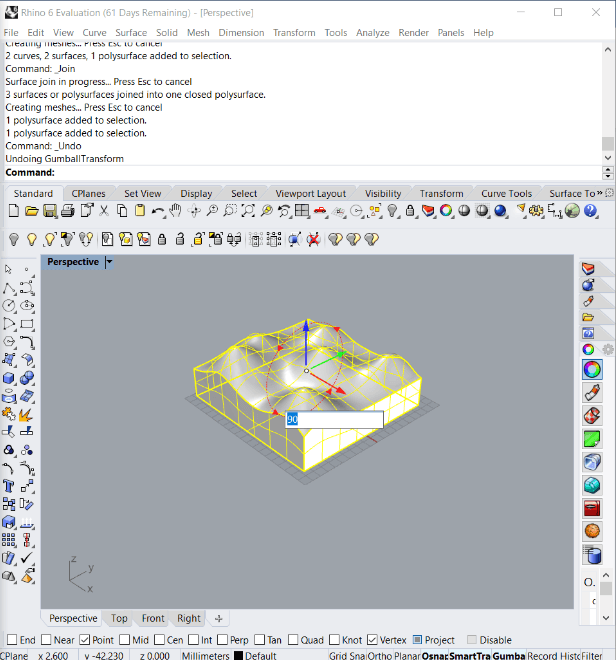
Task: Open the Surface menu
Action: pyautogui.click(x=131, y=32)
